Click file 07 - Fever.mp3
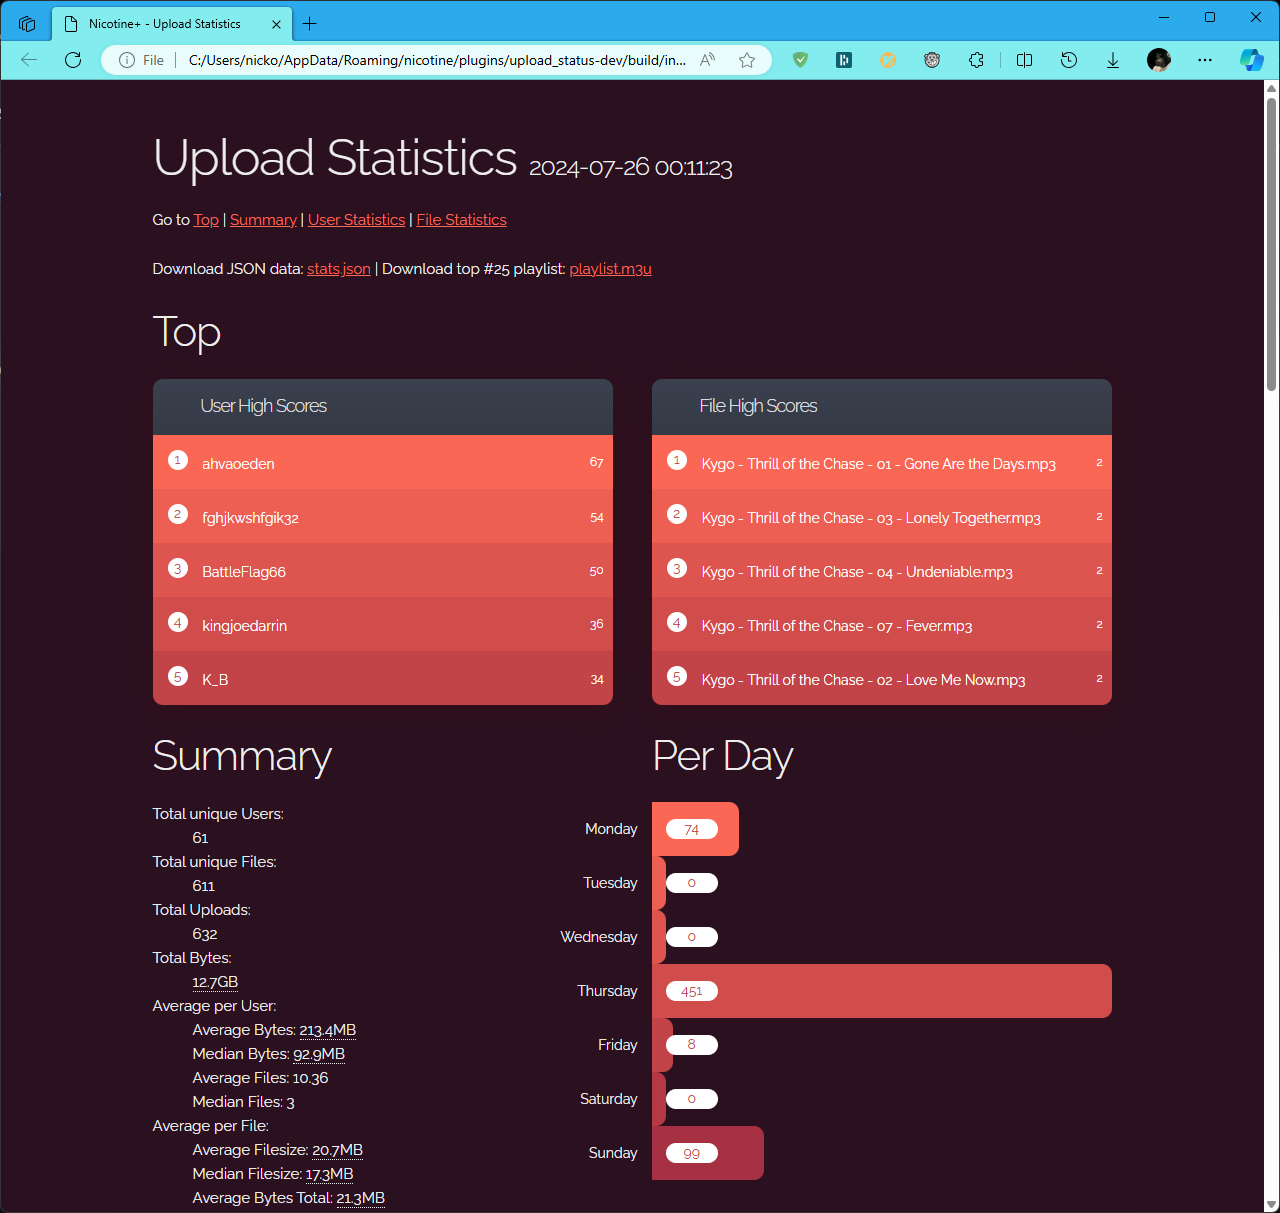Image resolution: width=1280 pixels, height=1213 pixels. click(882, 624)
